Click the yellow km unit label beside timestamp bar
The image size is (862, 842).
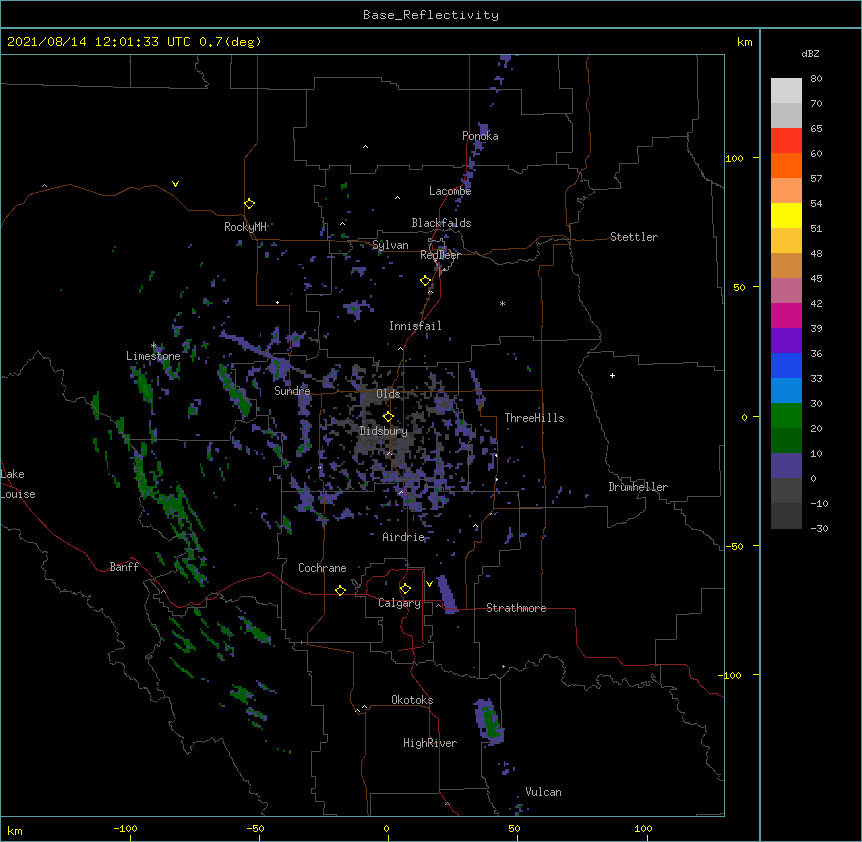point(744,42)
